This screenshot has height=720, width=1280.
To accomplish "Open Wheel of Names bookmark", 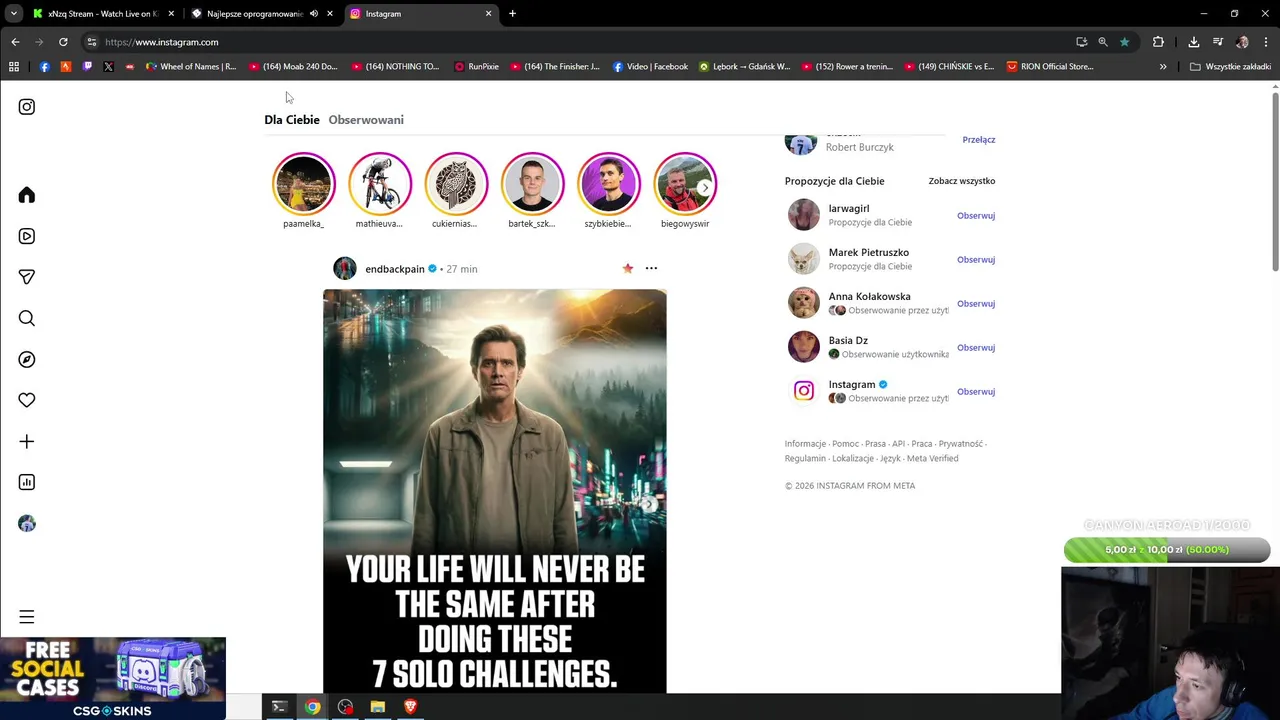I will point(191,67).
